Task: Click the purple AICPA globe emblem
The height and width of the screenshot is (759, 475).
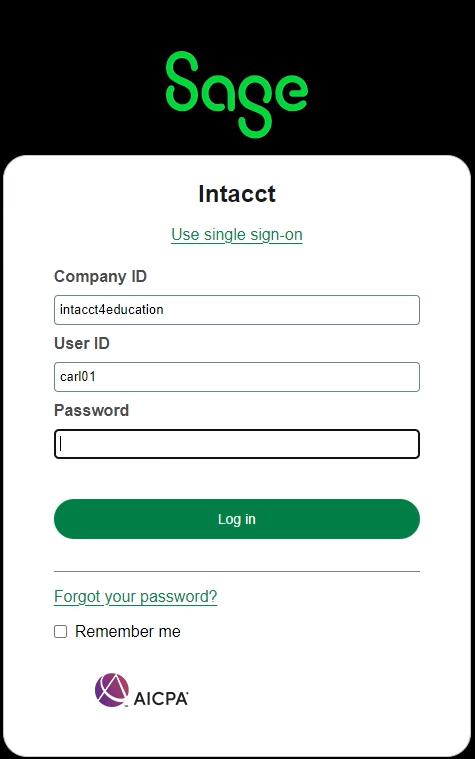Action: pyautogui.click(x=112, y=690)
